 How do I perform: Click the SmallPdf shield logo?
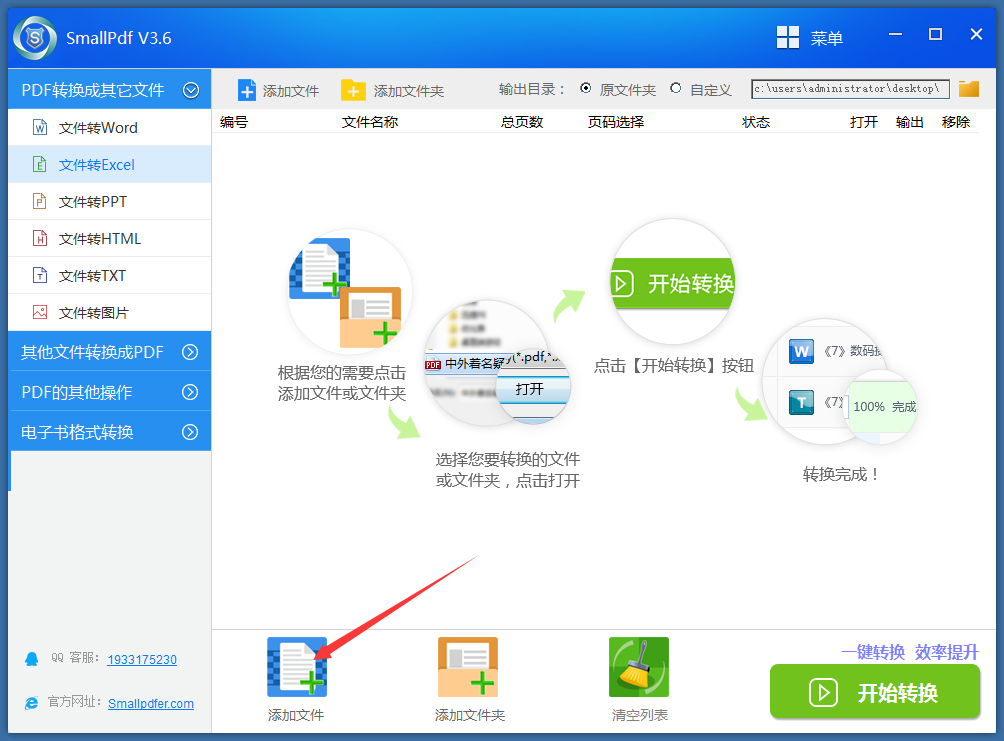pos(35,38)
